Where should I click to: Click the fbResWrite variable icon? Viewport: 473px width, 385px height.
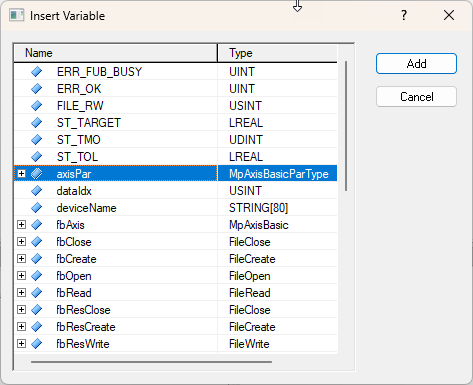coord(37,344)
